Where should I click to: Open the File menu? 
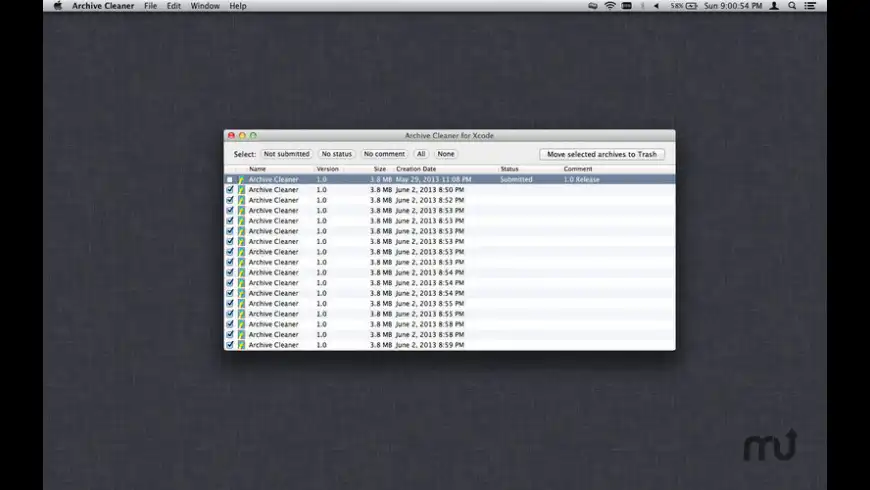coord(150,6)
